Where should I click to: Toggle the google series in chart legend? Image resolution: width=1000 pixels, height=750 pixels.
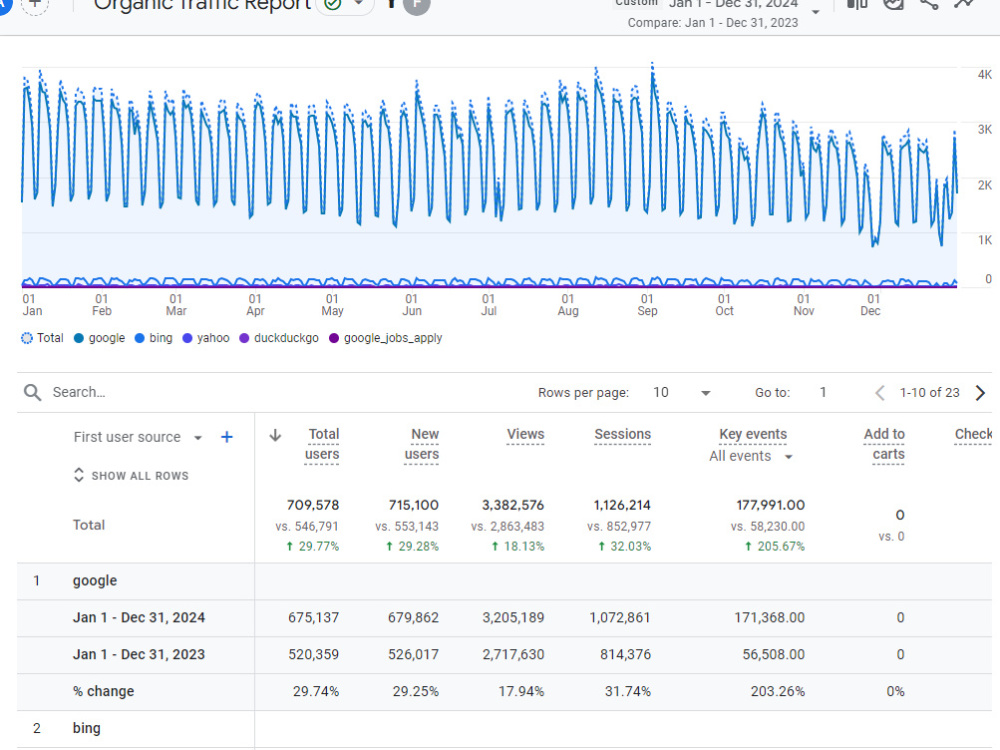[99, 338]
